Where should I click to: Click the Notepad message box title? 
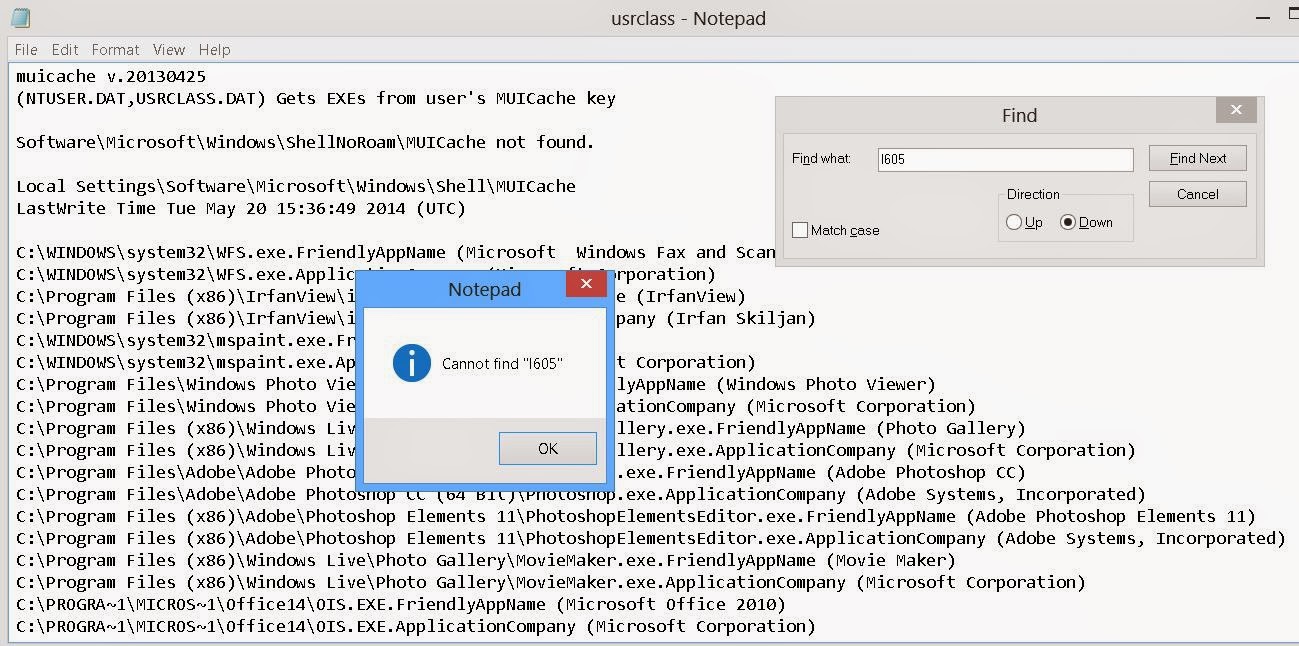click(484, 289)
